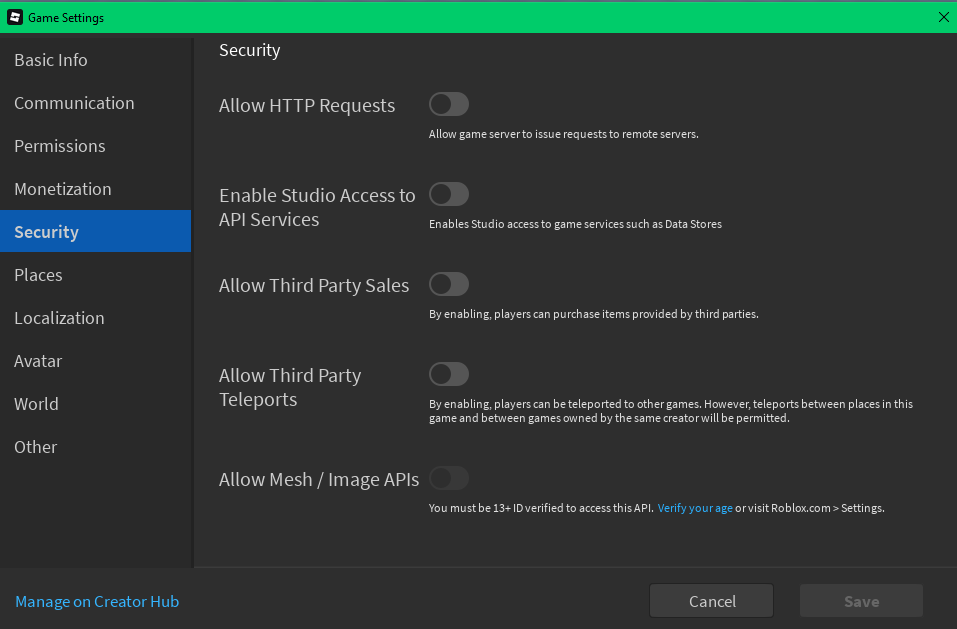Screen dimensions: 957x629
Task: Open the Places settings
Action: 38,275
